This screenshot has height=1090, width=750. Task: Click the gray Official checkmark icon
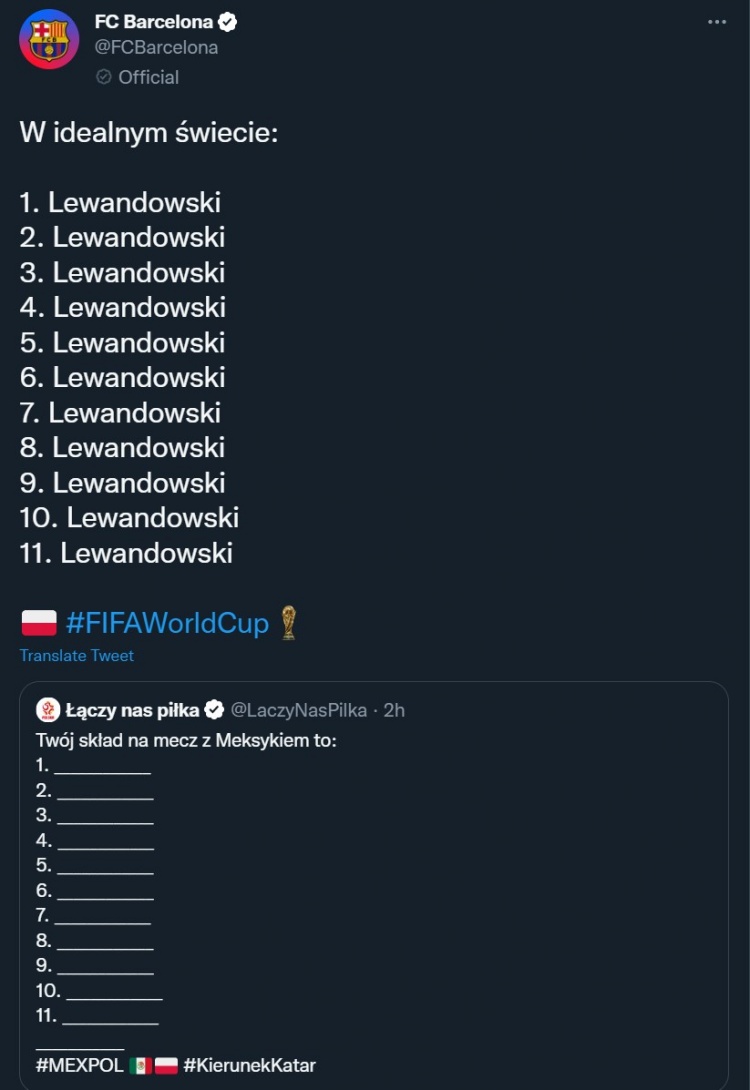[x=104, y=77]
